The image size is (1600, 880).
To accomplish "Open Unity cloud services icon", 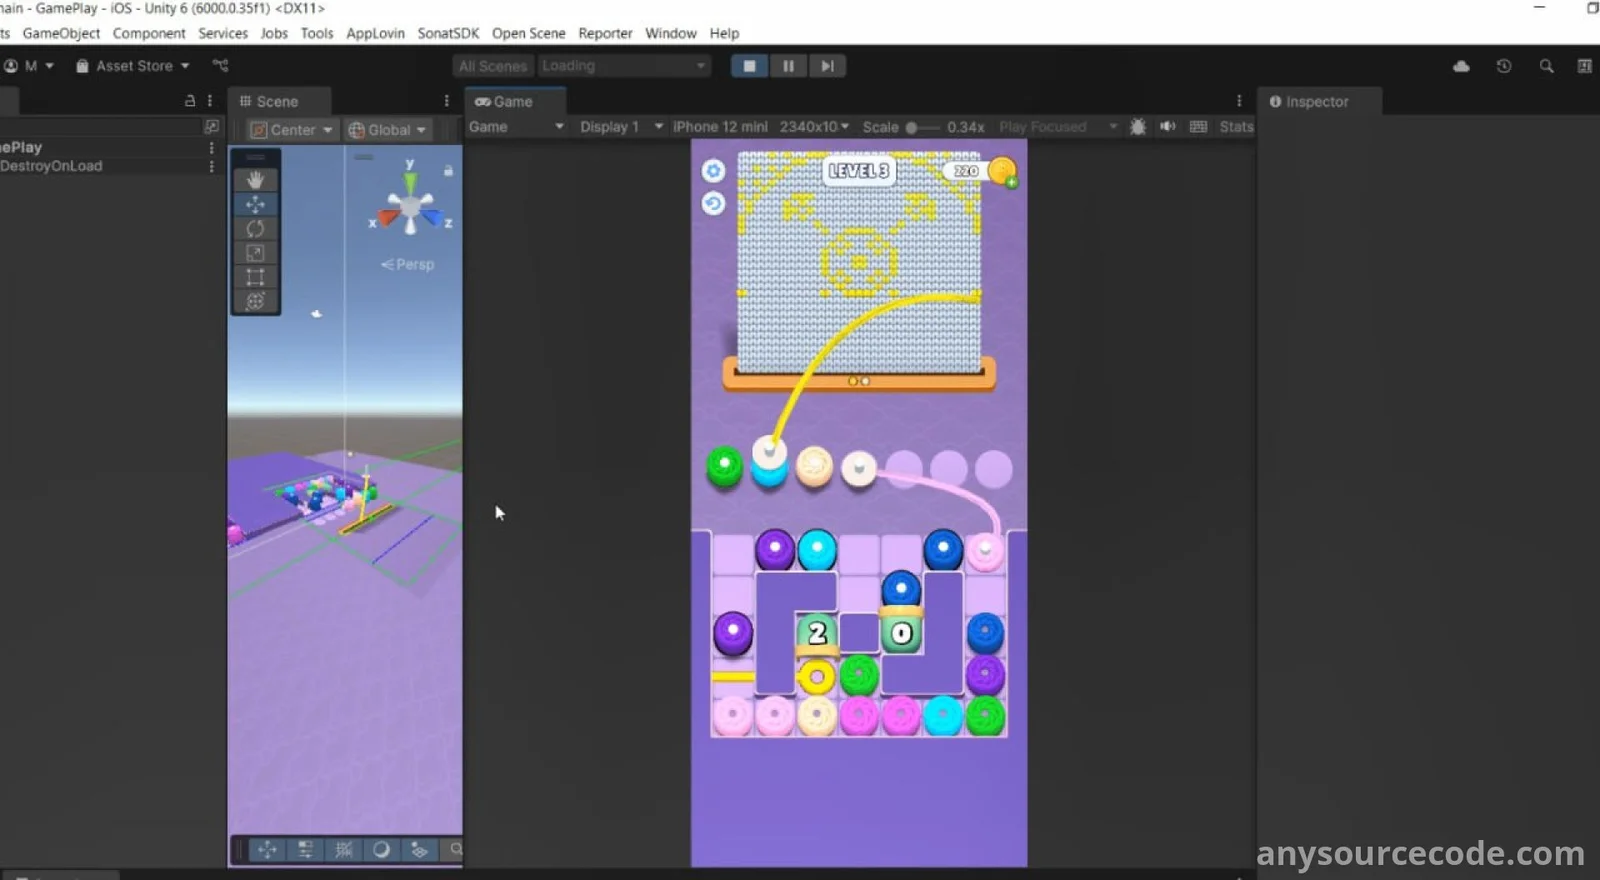I will pos(1461,66).
